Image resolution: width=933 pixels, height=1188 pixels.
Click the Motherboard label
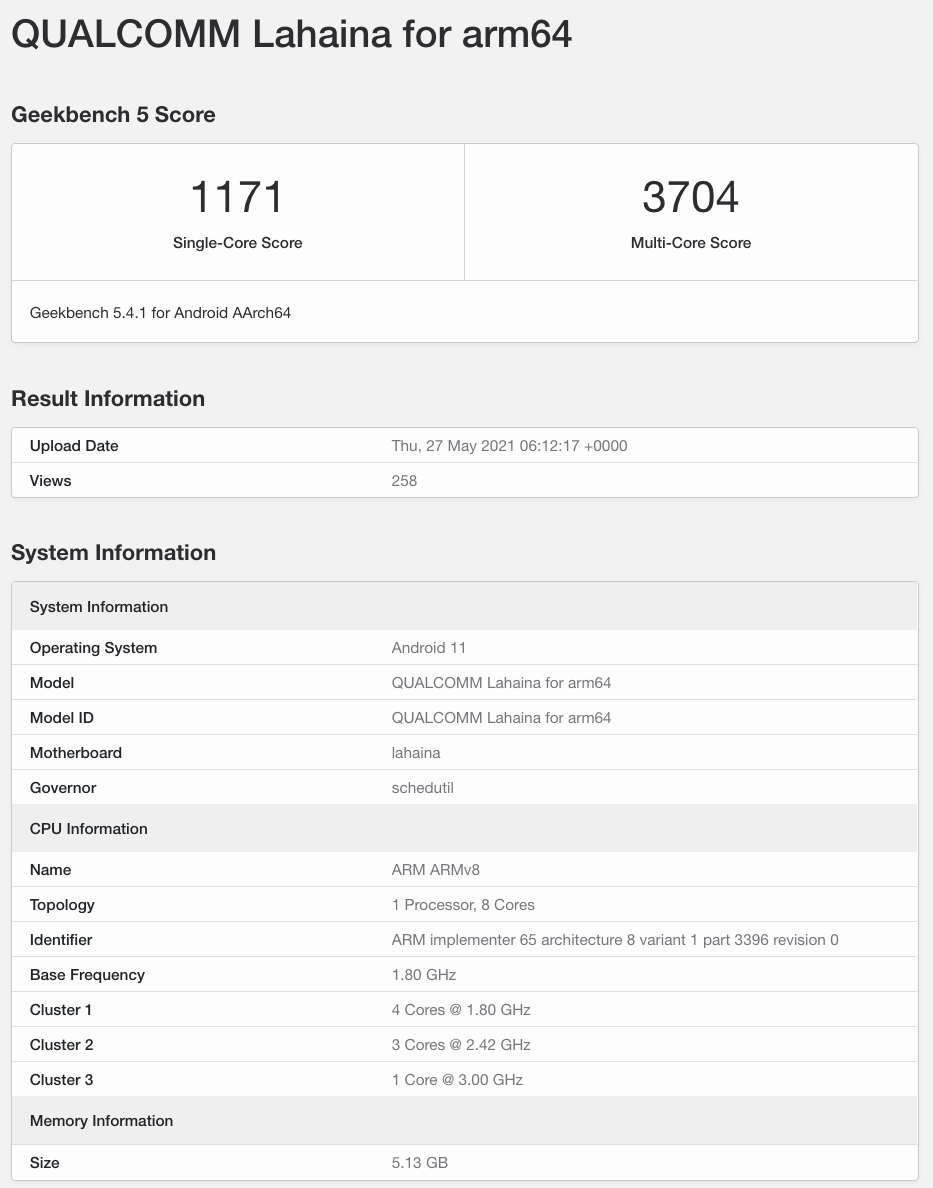[x=76, y=752]
